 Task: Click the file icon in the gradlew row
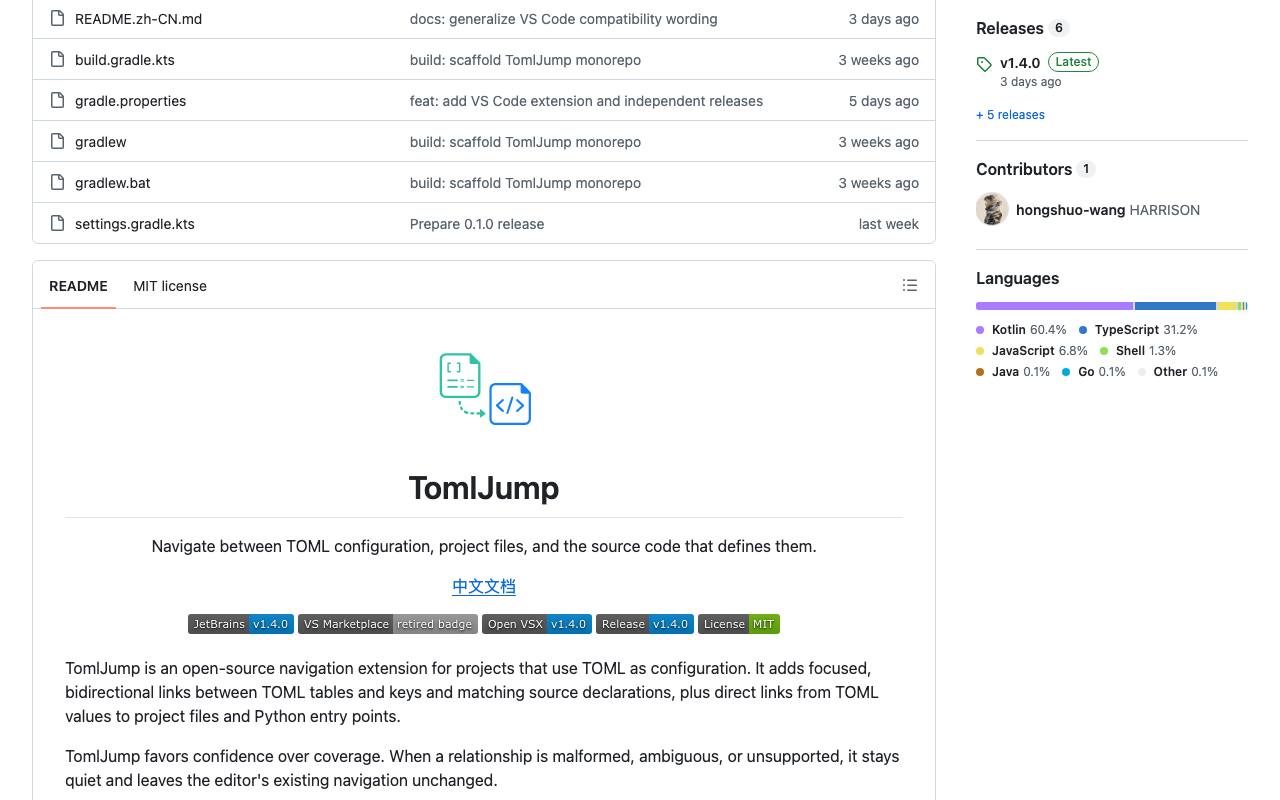(58, 141)
